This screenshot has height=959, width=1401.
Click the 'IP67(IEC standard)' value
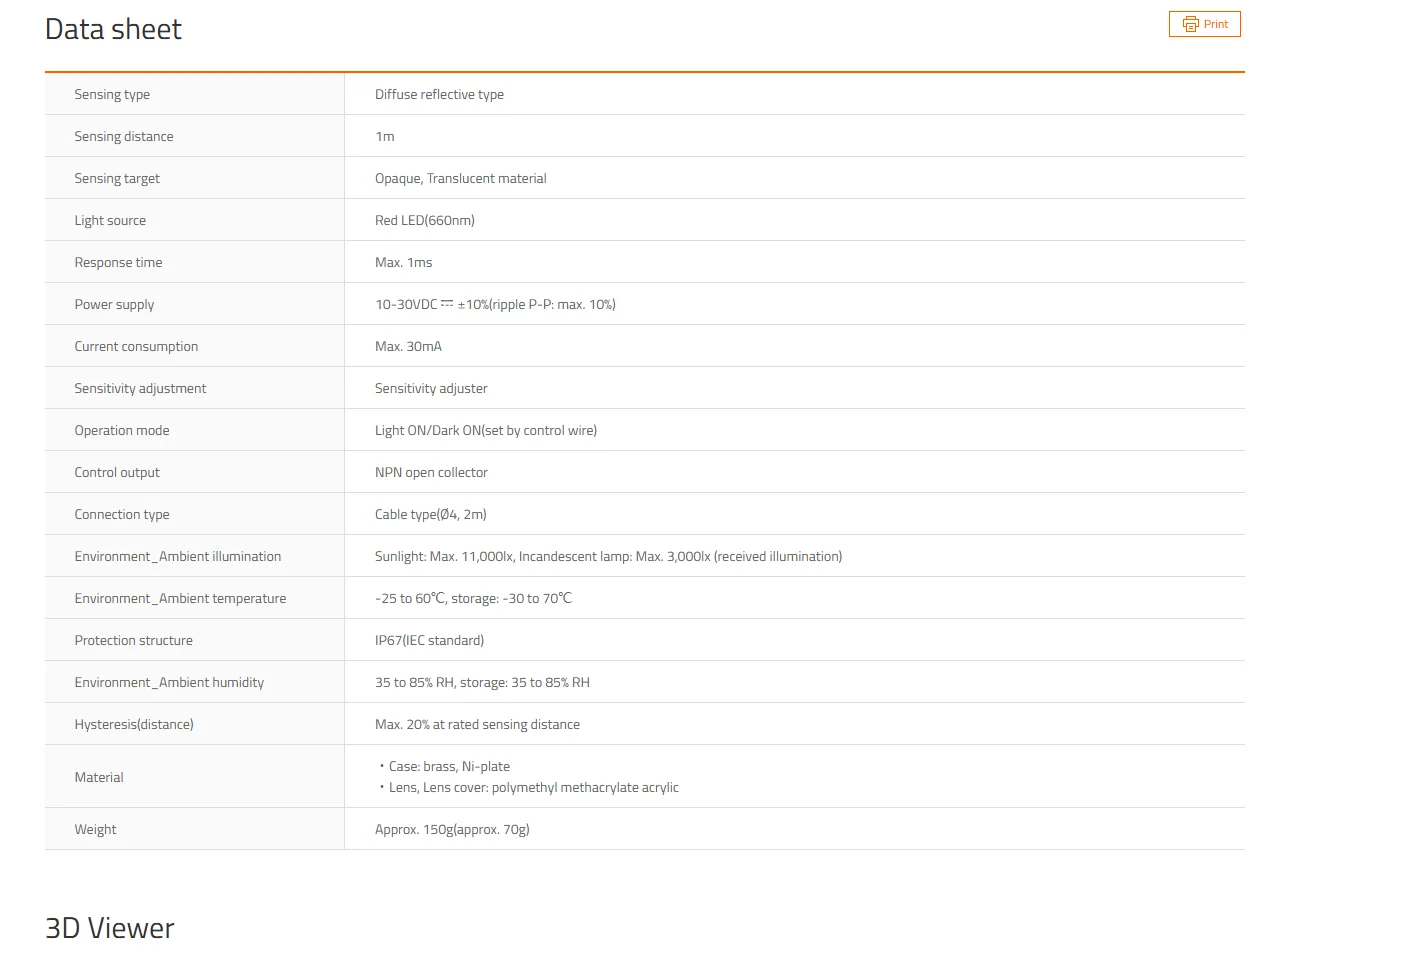click(429, 641)
